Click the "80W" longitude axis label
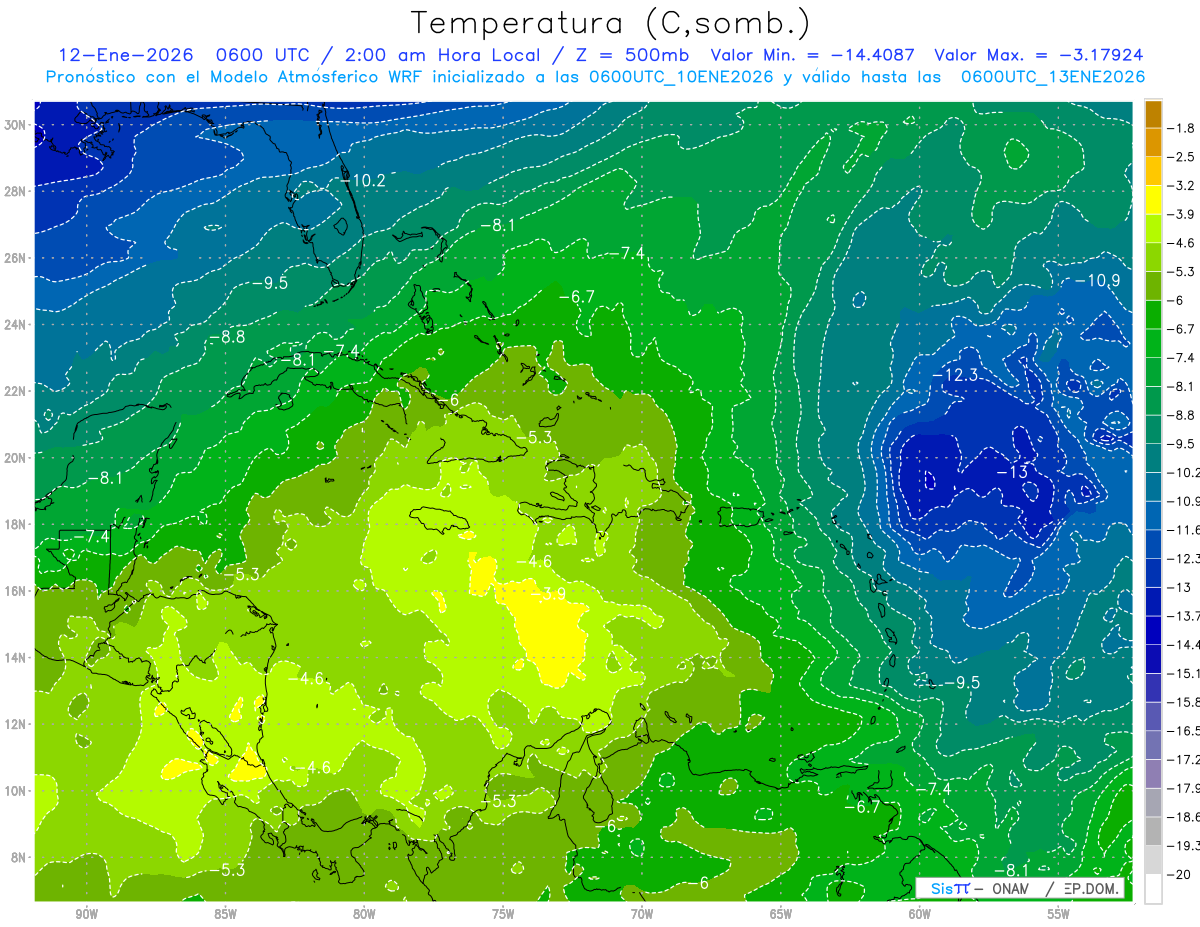 [x=364, y=915]
